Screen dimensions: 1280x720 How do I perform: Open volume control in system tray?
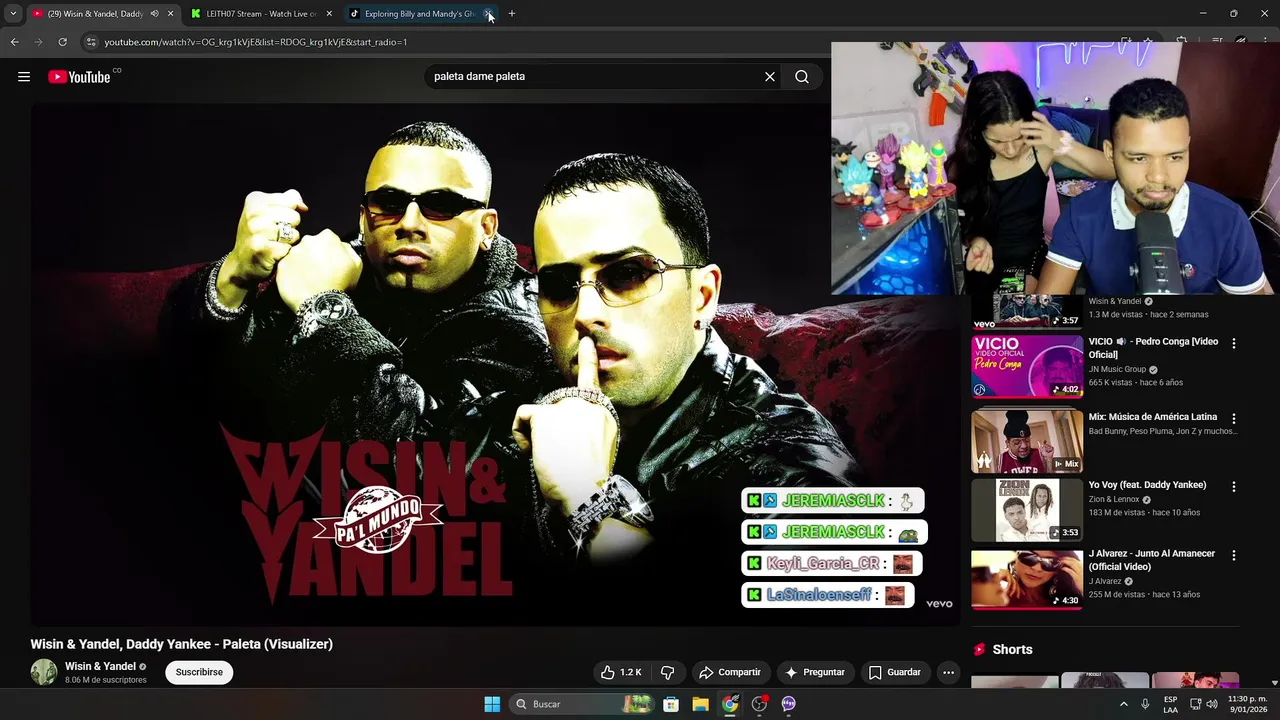(x=1212, y=704)
